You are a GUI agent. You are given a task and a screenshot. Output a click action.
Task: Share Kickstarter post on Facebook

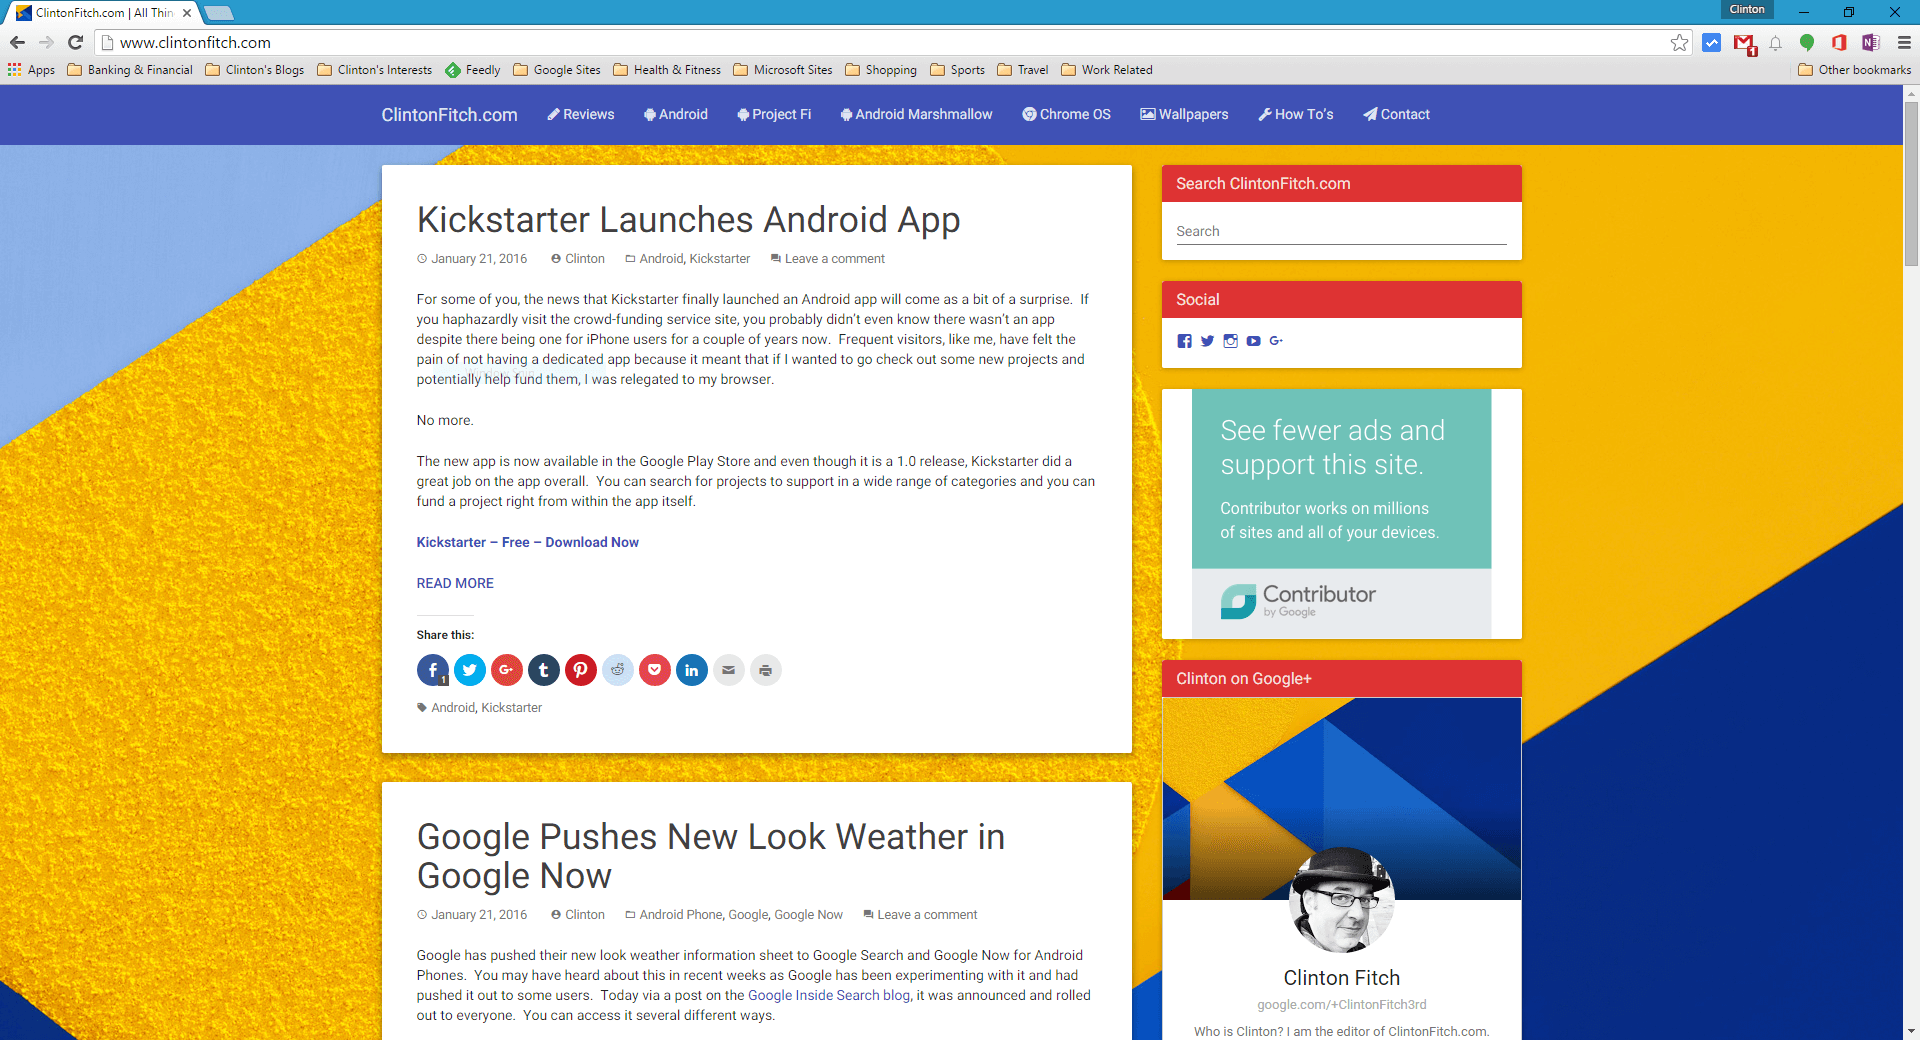(x=433, y=670)
